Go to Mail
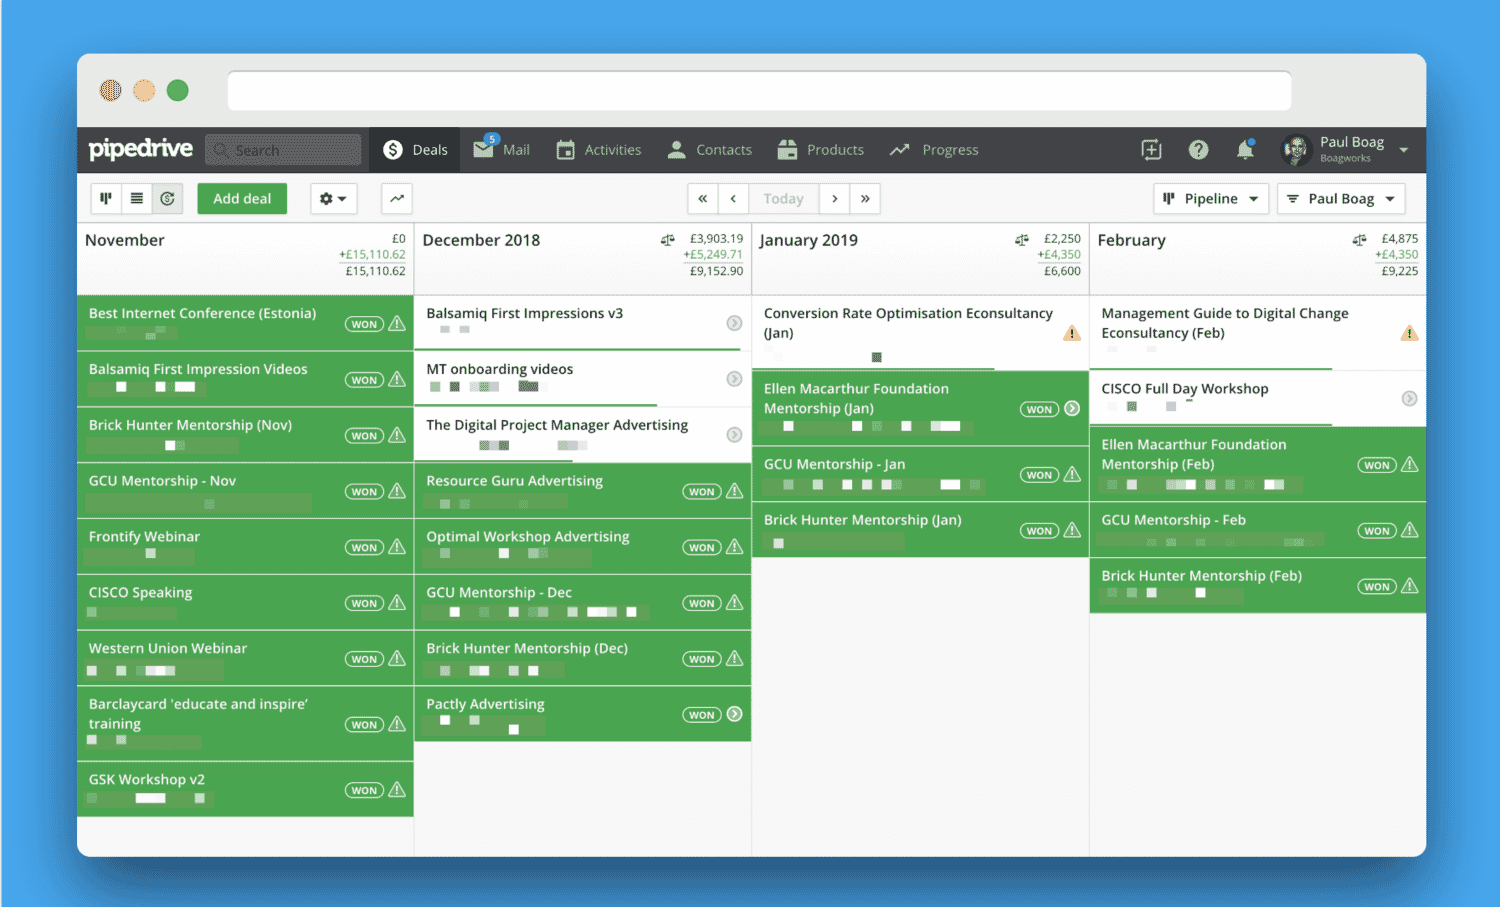The image size is (1500, 907). tap(502, 150)
